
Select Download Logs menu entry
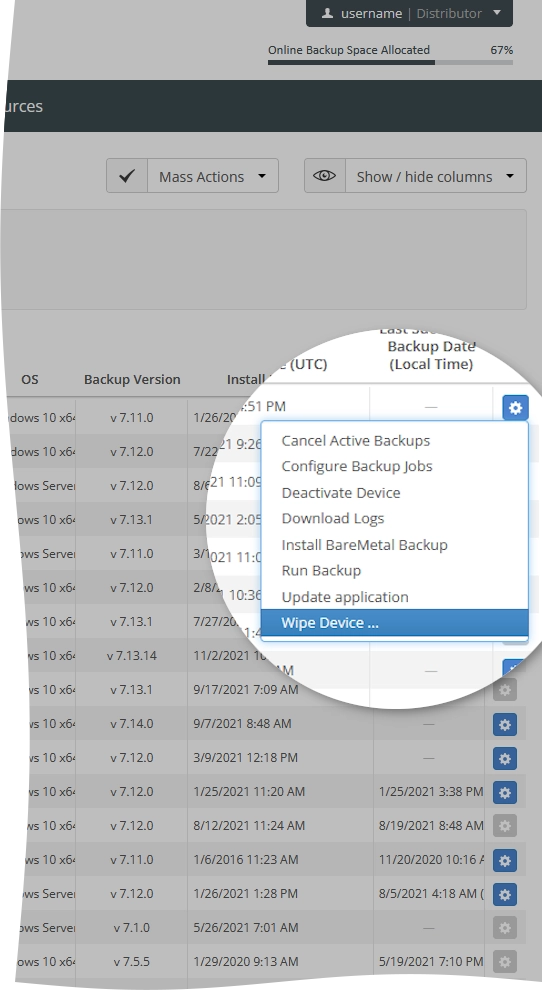(333, 518)
